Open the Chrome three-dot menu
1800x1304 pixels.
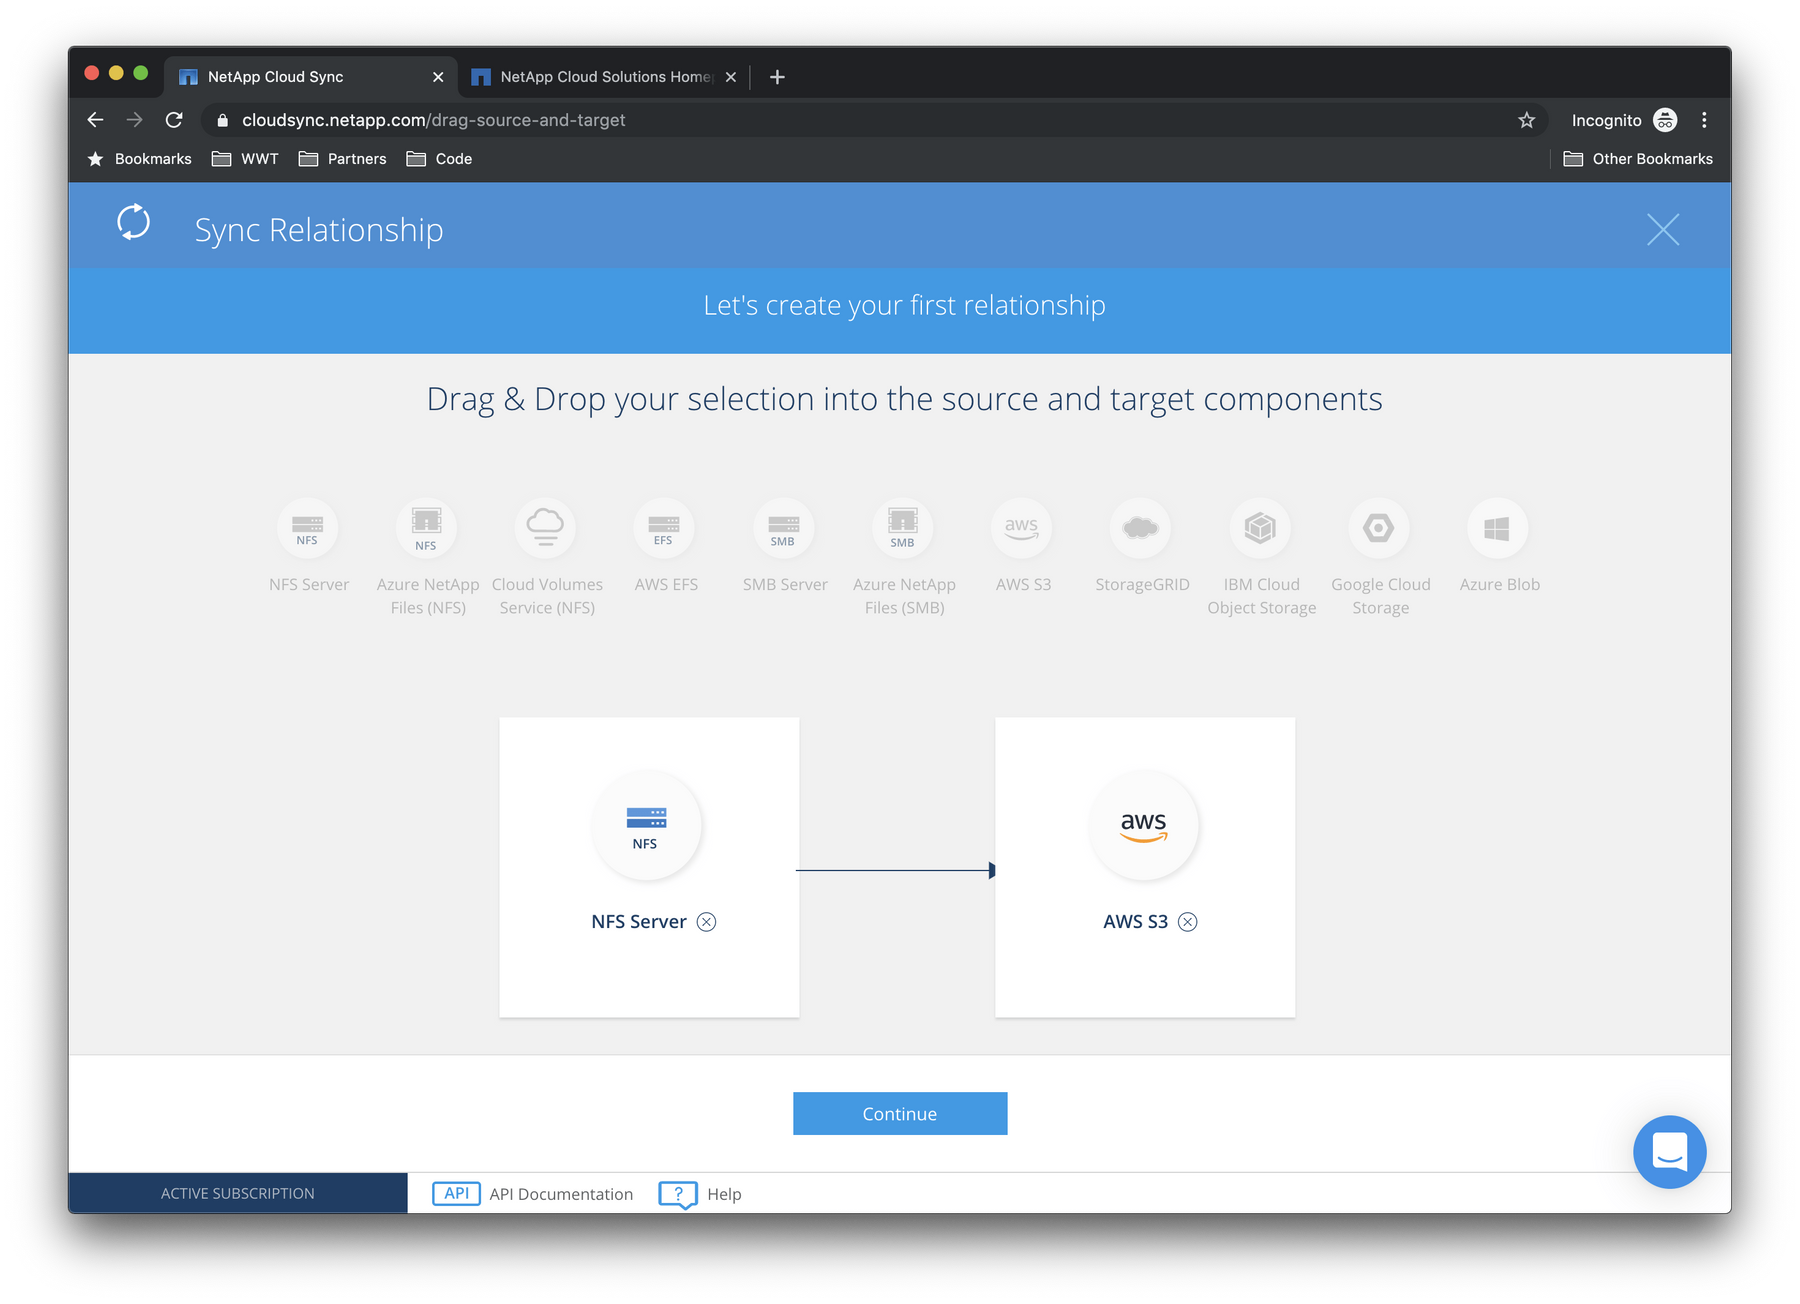click(1704, 120)
